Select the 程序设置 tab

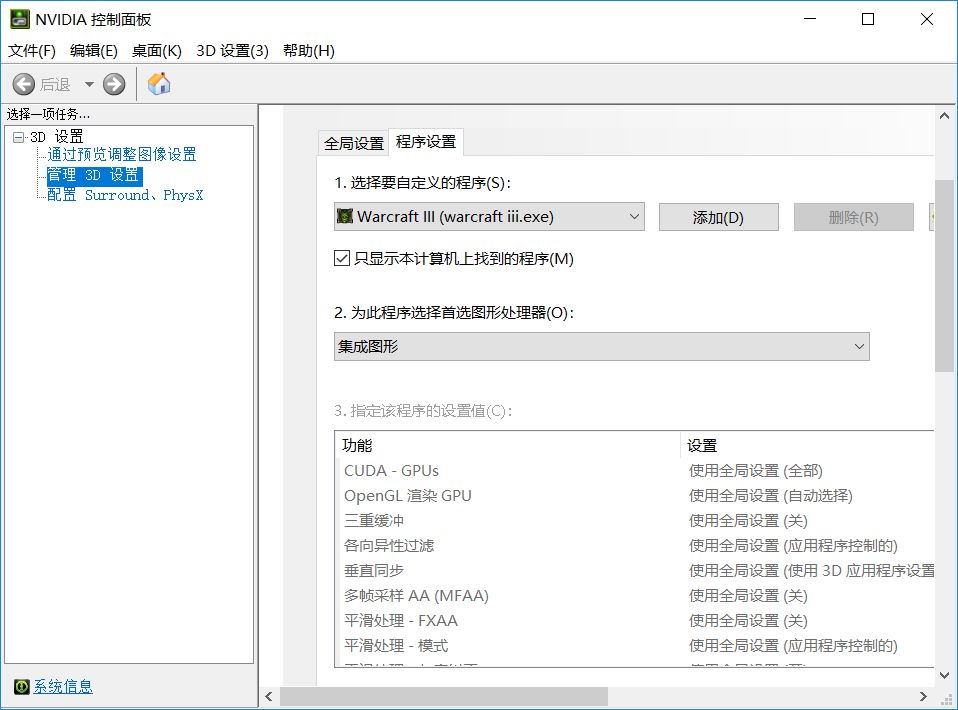pyautogui.click(x=426, y=142)
